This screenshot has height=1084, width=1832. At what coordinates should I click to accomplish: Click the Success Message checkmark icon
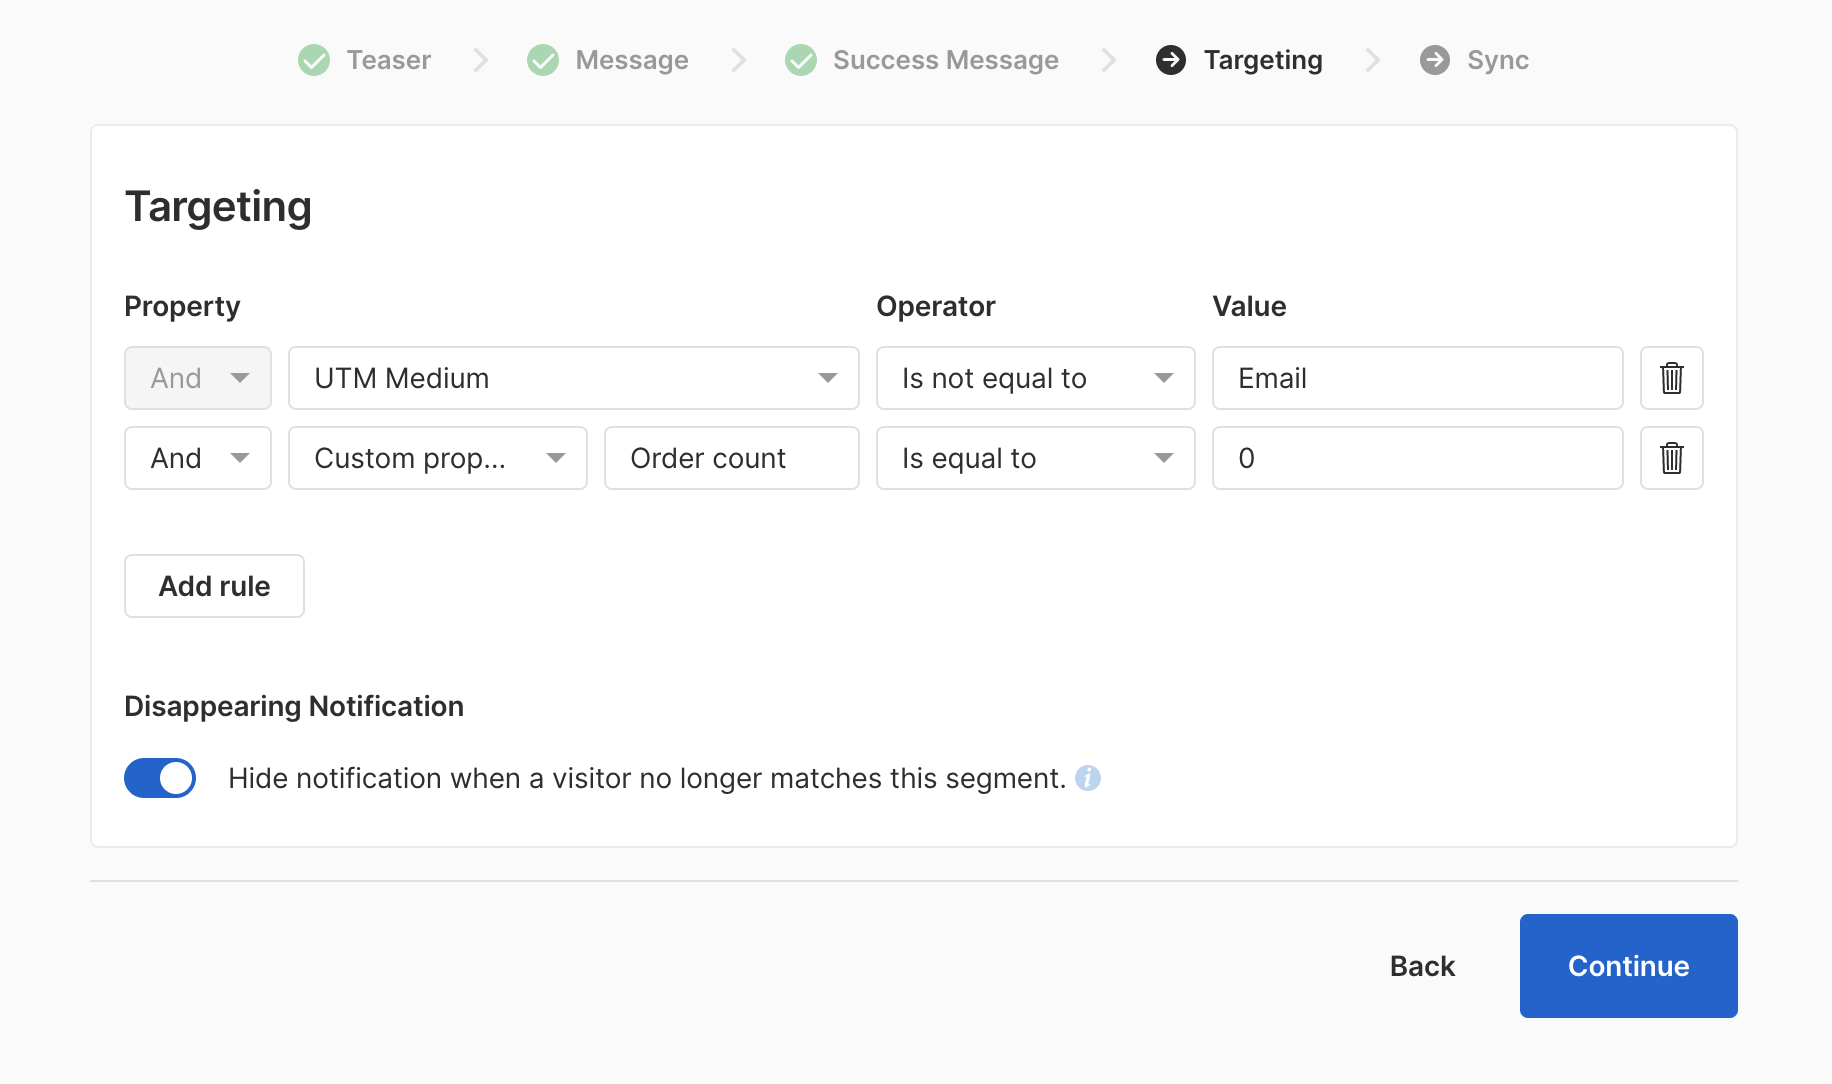click(801, 60)
